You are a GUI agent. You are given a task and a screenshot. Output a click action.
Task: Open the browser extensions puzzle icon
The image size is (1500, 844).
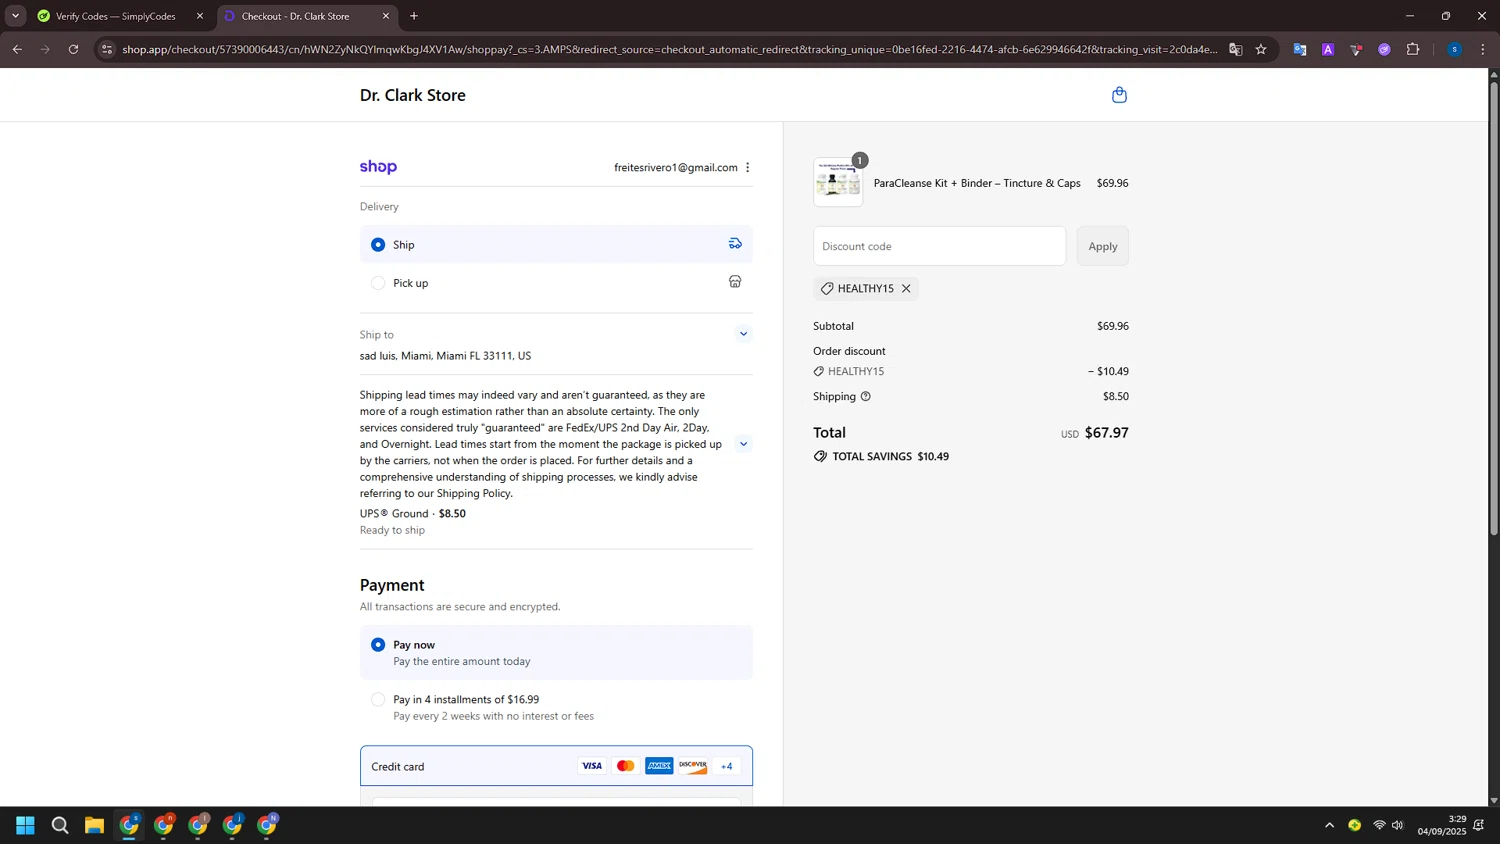1413,49
